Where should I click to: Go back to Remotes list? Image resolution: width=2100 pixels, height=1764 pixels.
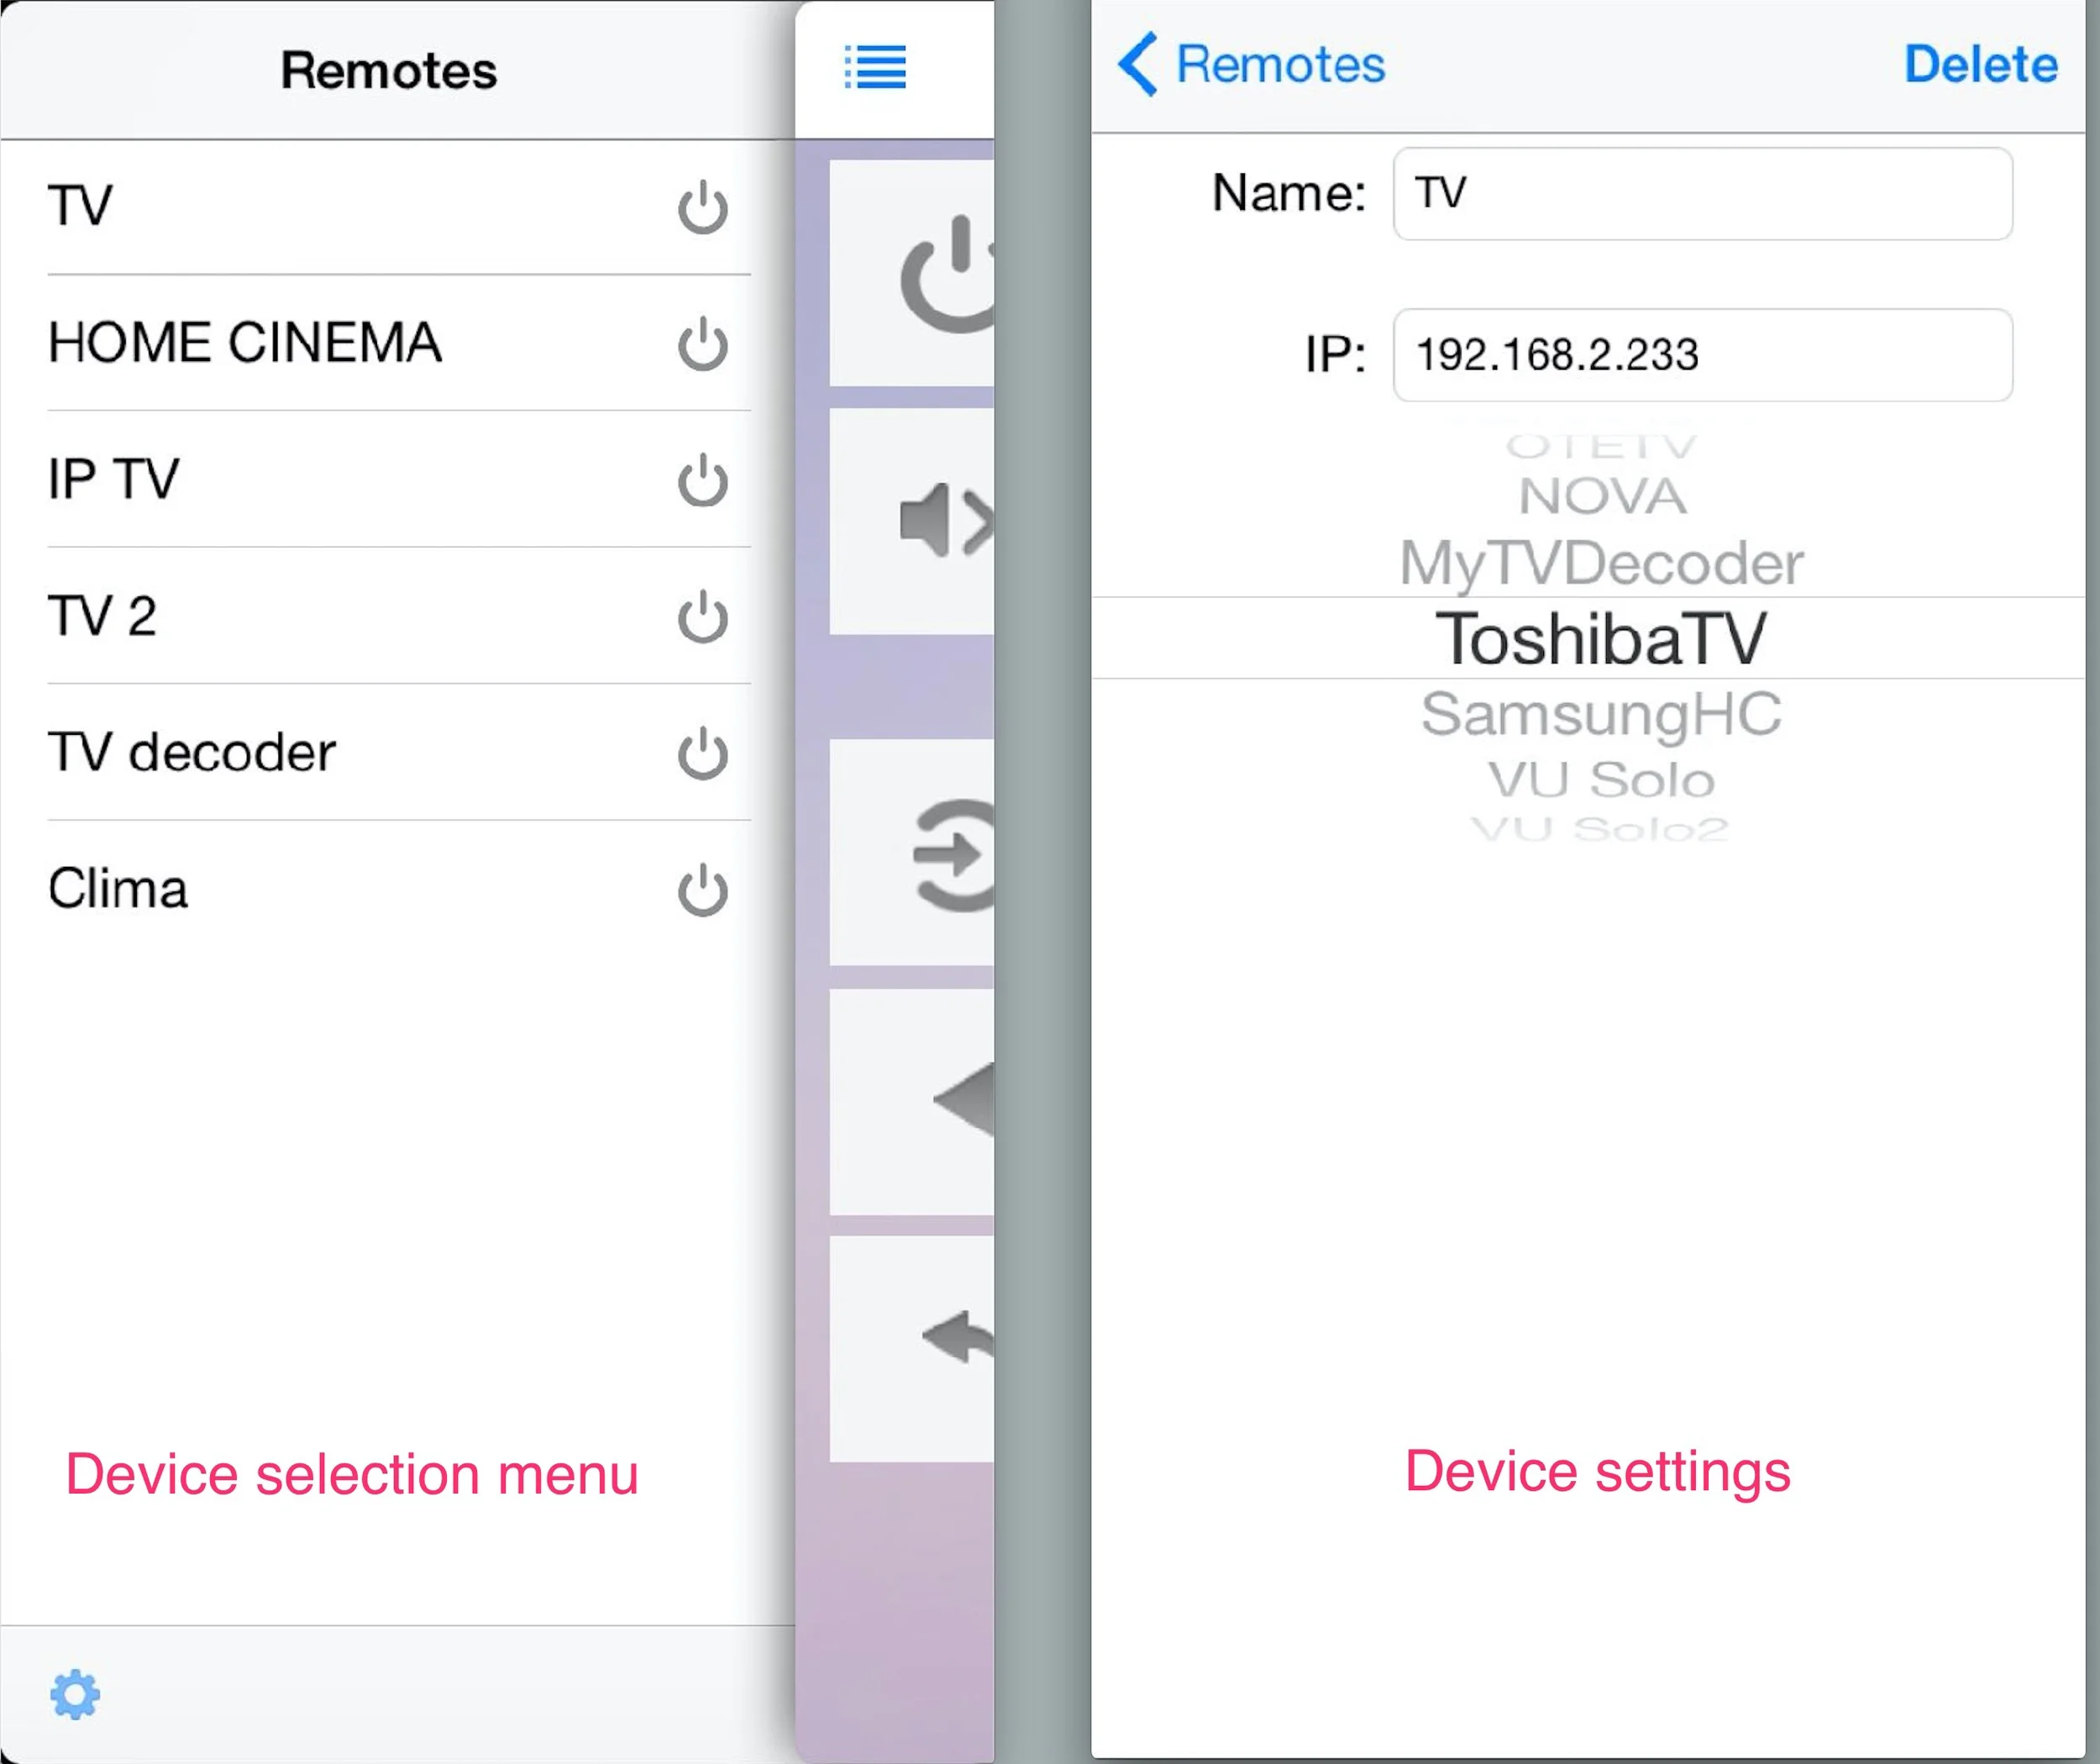coord(1252,65)
